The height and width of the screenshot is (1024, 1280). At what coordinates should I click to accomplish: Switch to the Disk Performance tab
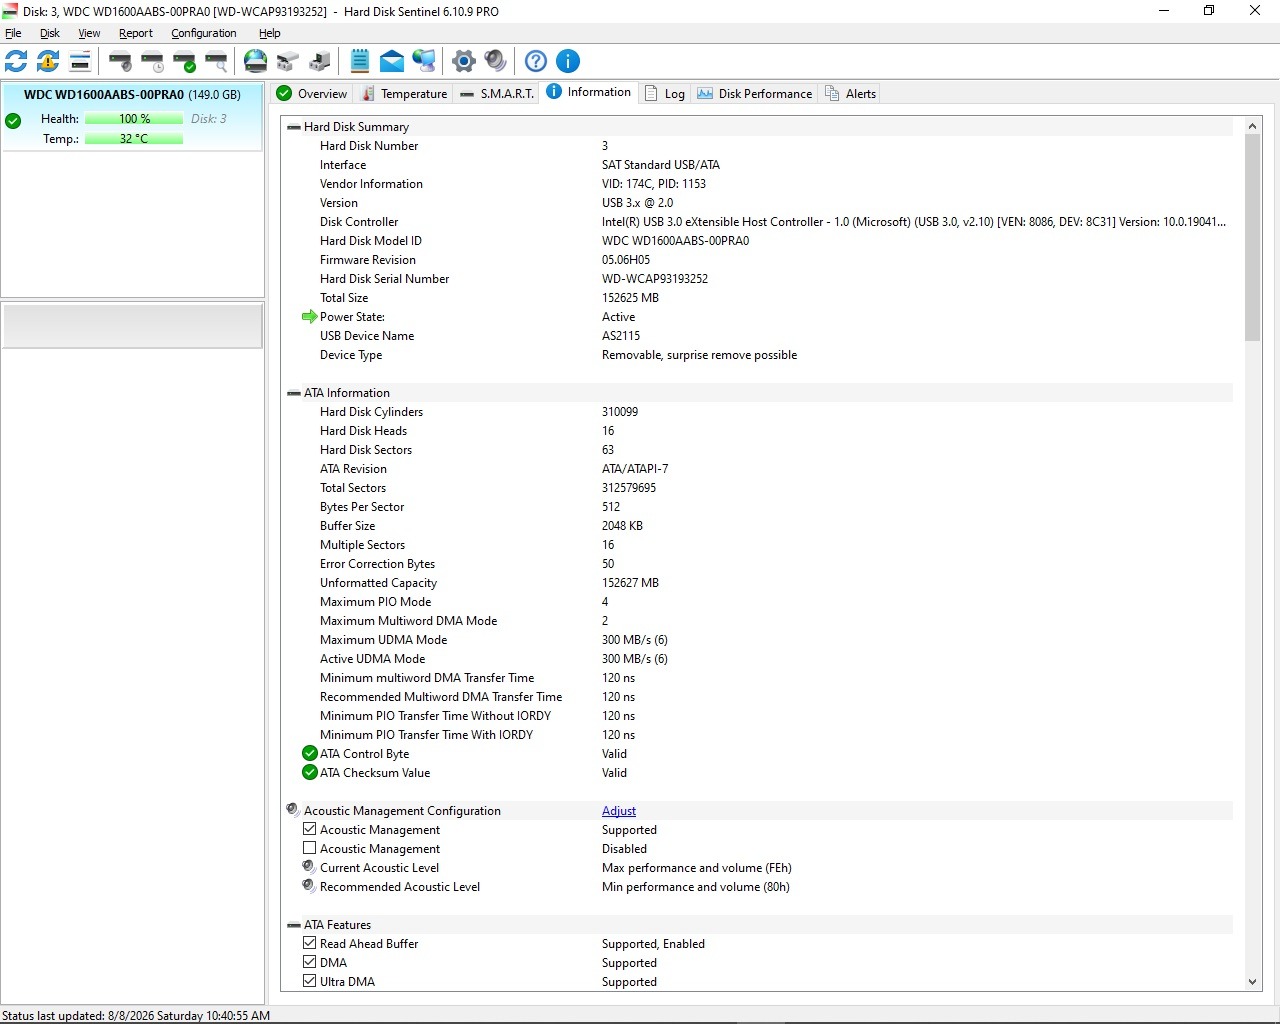(x=755, y=94)
